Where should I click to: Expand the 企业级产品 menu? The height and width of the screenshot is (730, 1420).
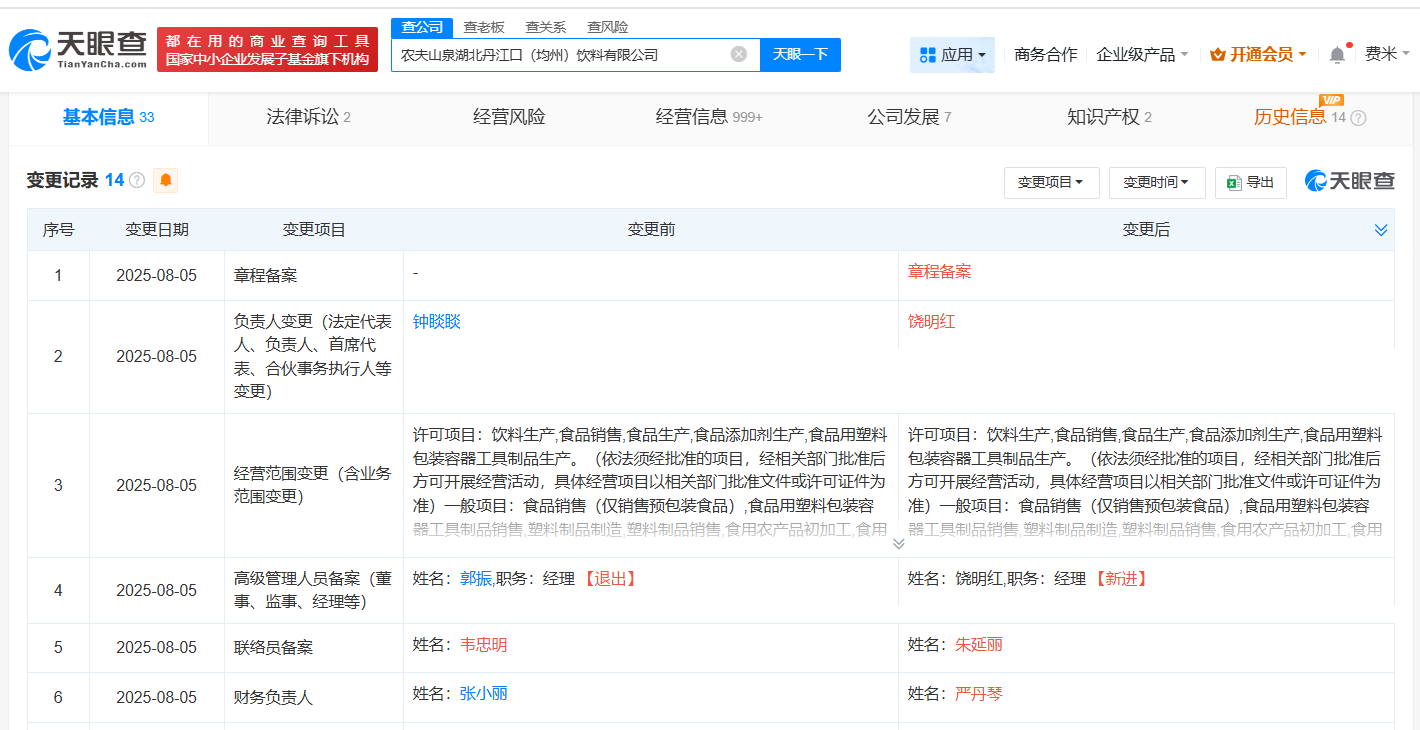click(1142, 55)
